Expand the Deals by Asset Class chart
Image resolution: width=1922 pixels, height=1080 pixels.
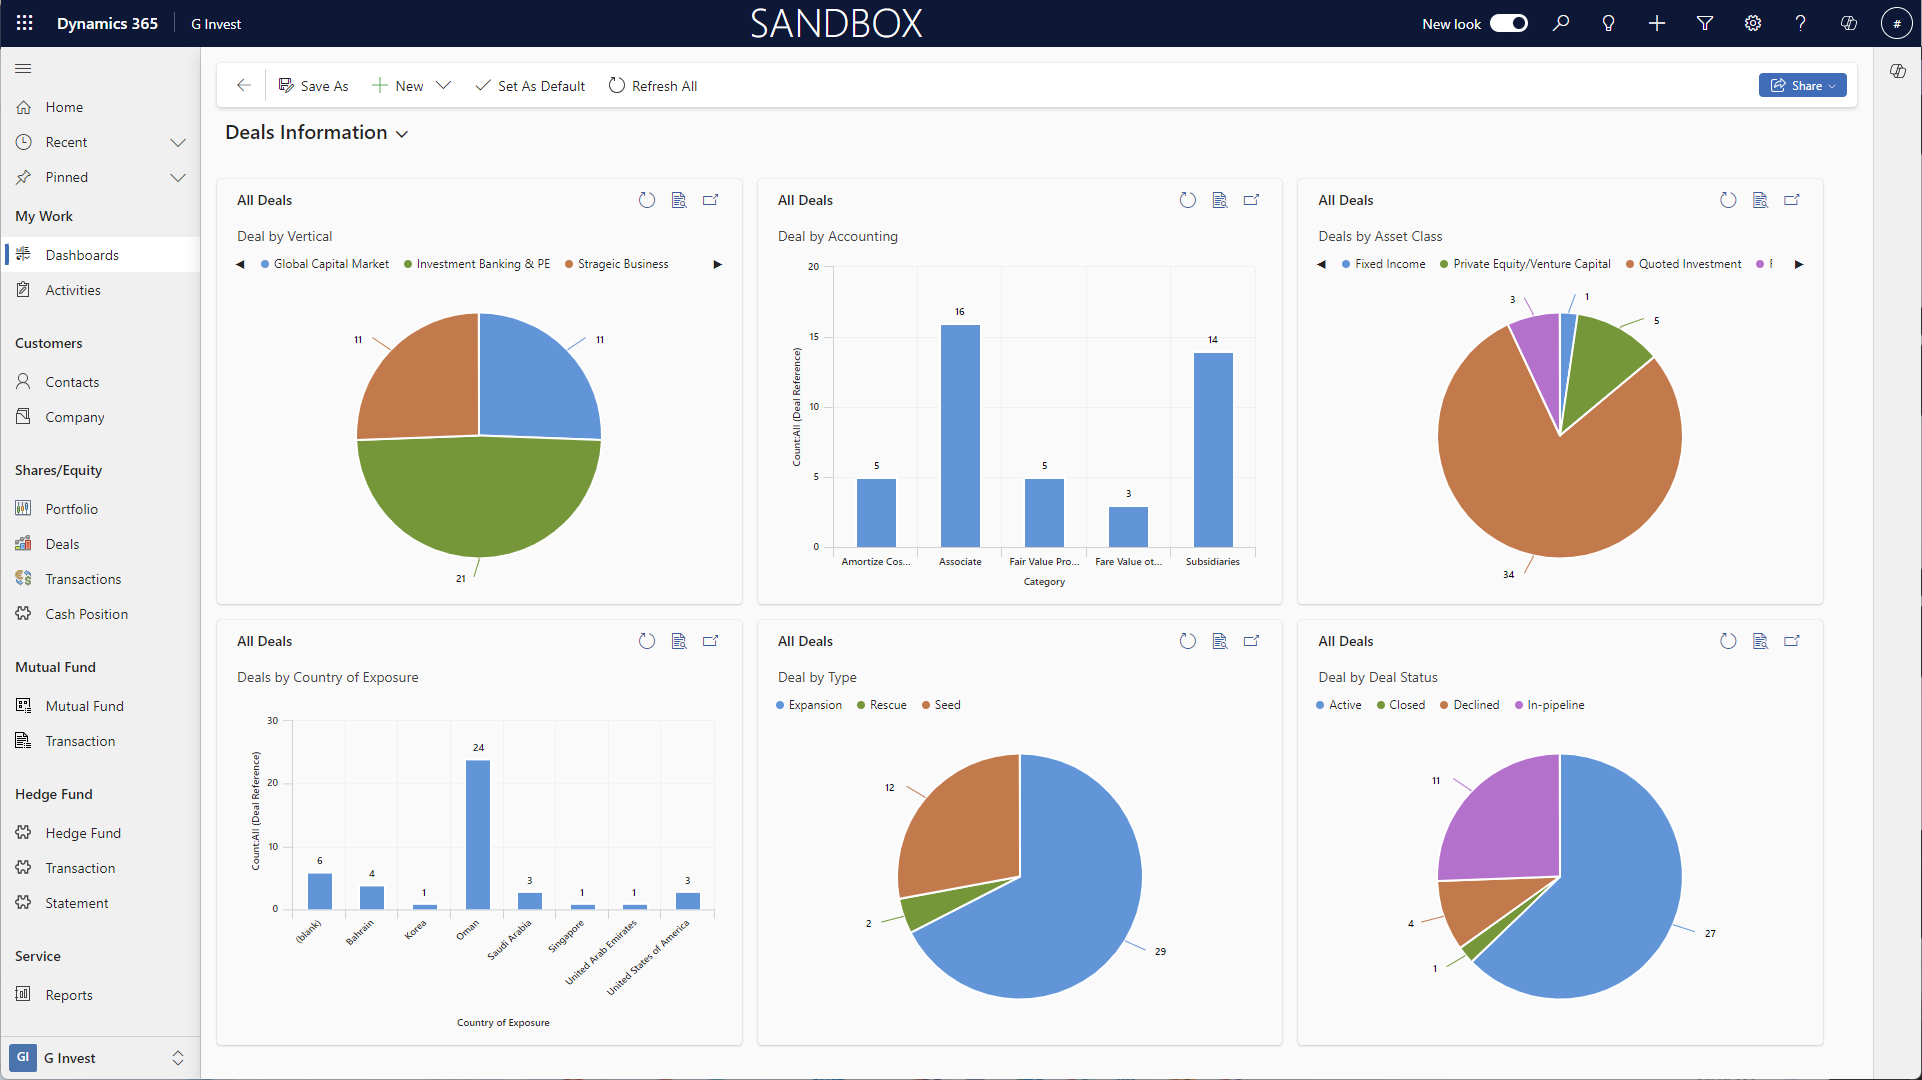1792,200
